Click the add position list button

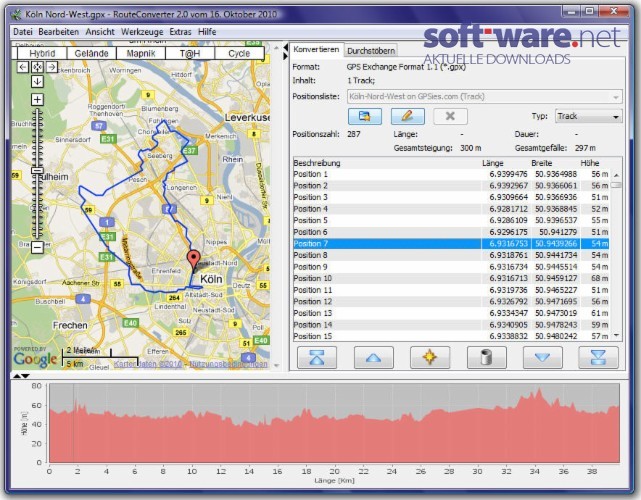(x=365, y=116)
